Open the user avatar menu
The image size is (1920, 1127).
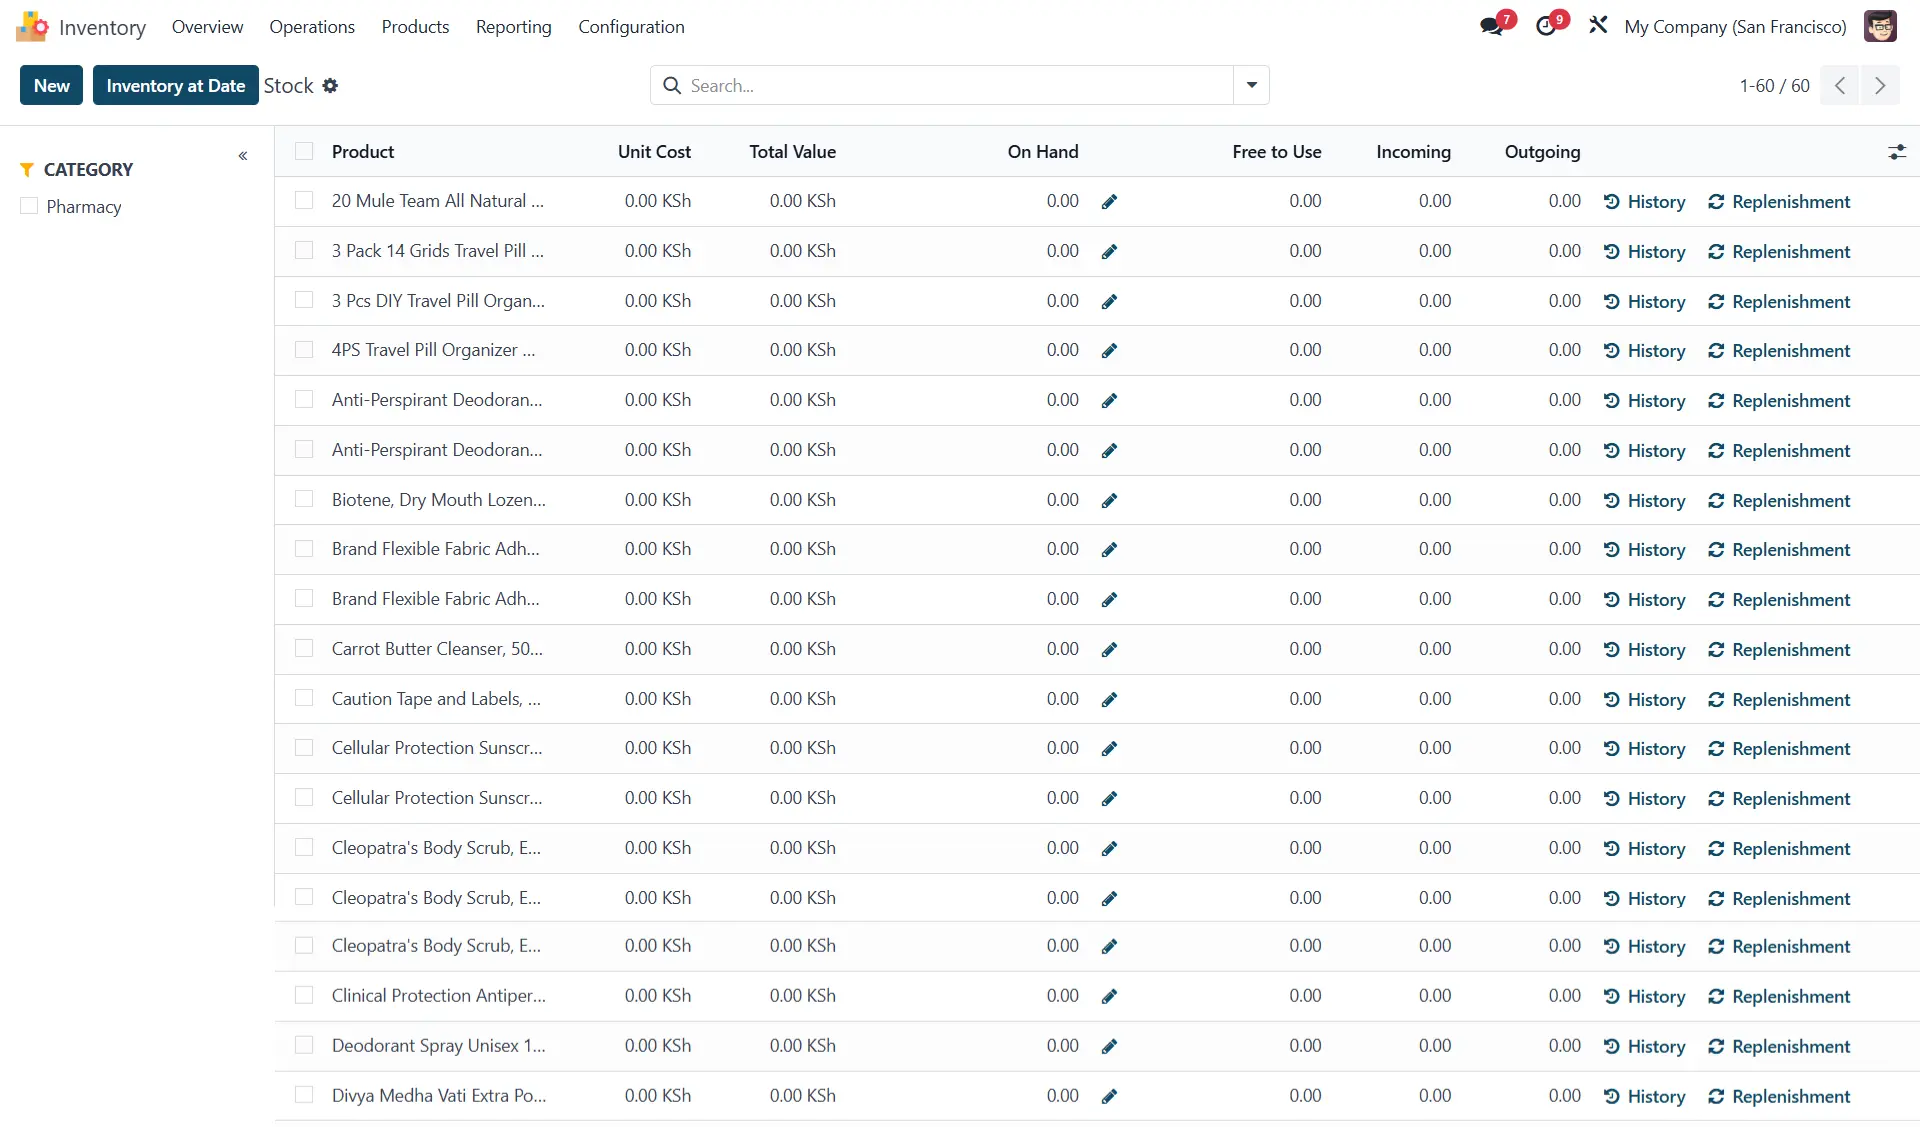(1880, 27)
